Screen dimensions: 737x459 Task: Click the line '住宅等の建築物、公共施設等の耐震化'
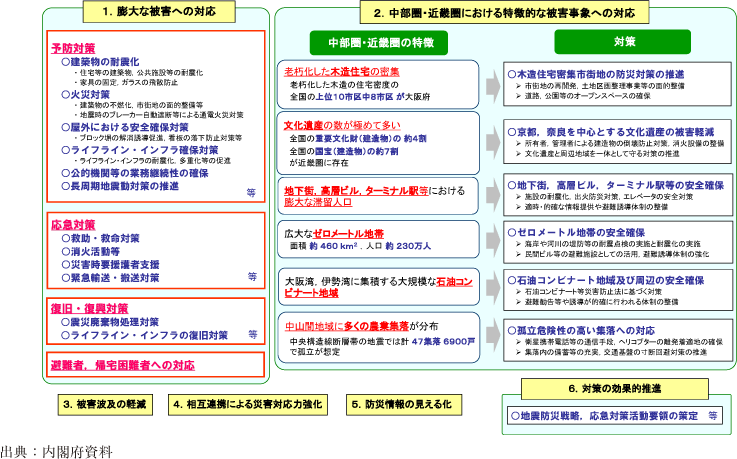(x=139, y=73)
